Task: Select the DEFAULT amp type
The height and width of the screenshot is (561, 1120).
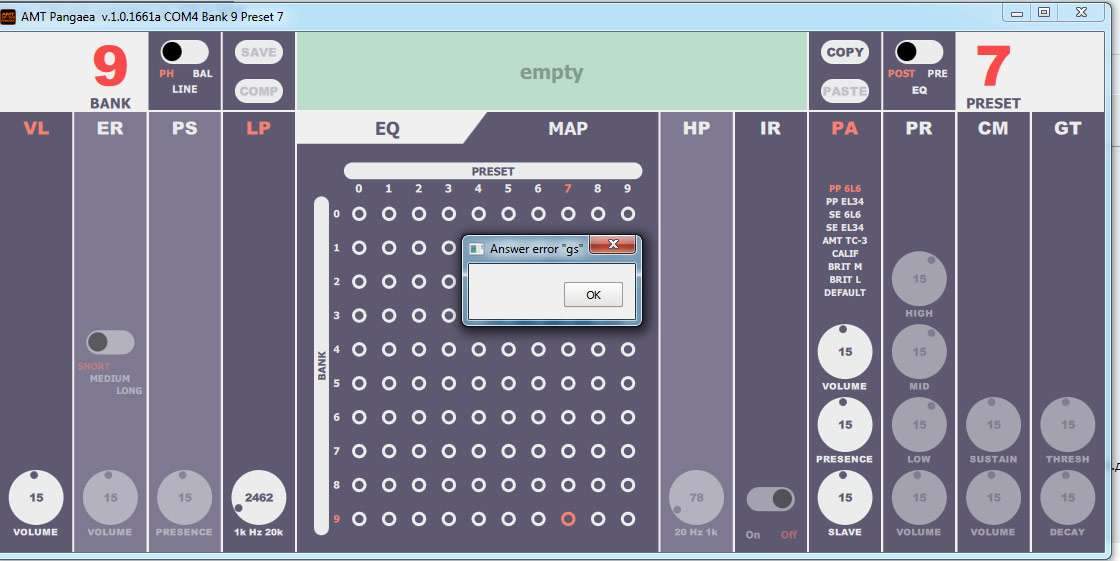Action: coord(845,292)
